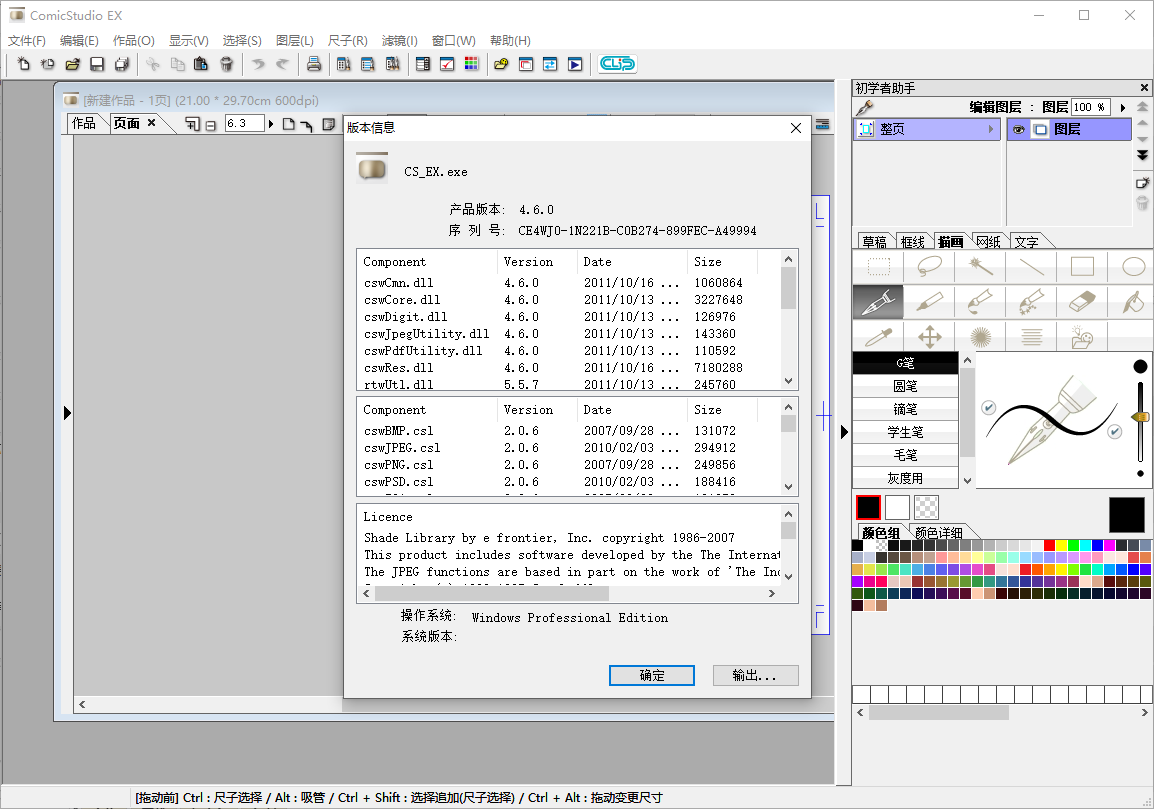Click the large black current color preview
Screen dimensions: 1154x809
click(1127, 514)
